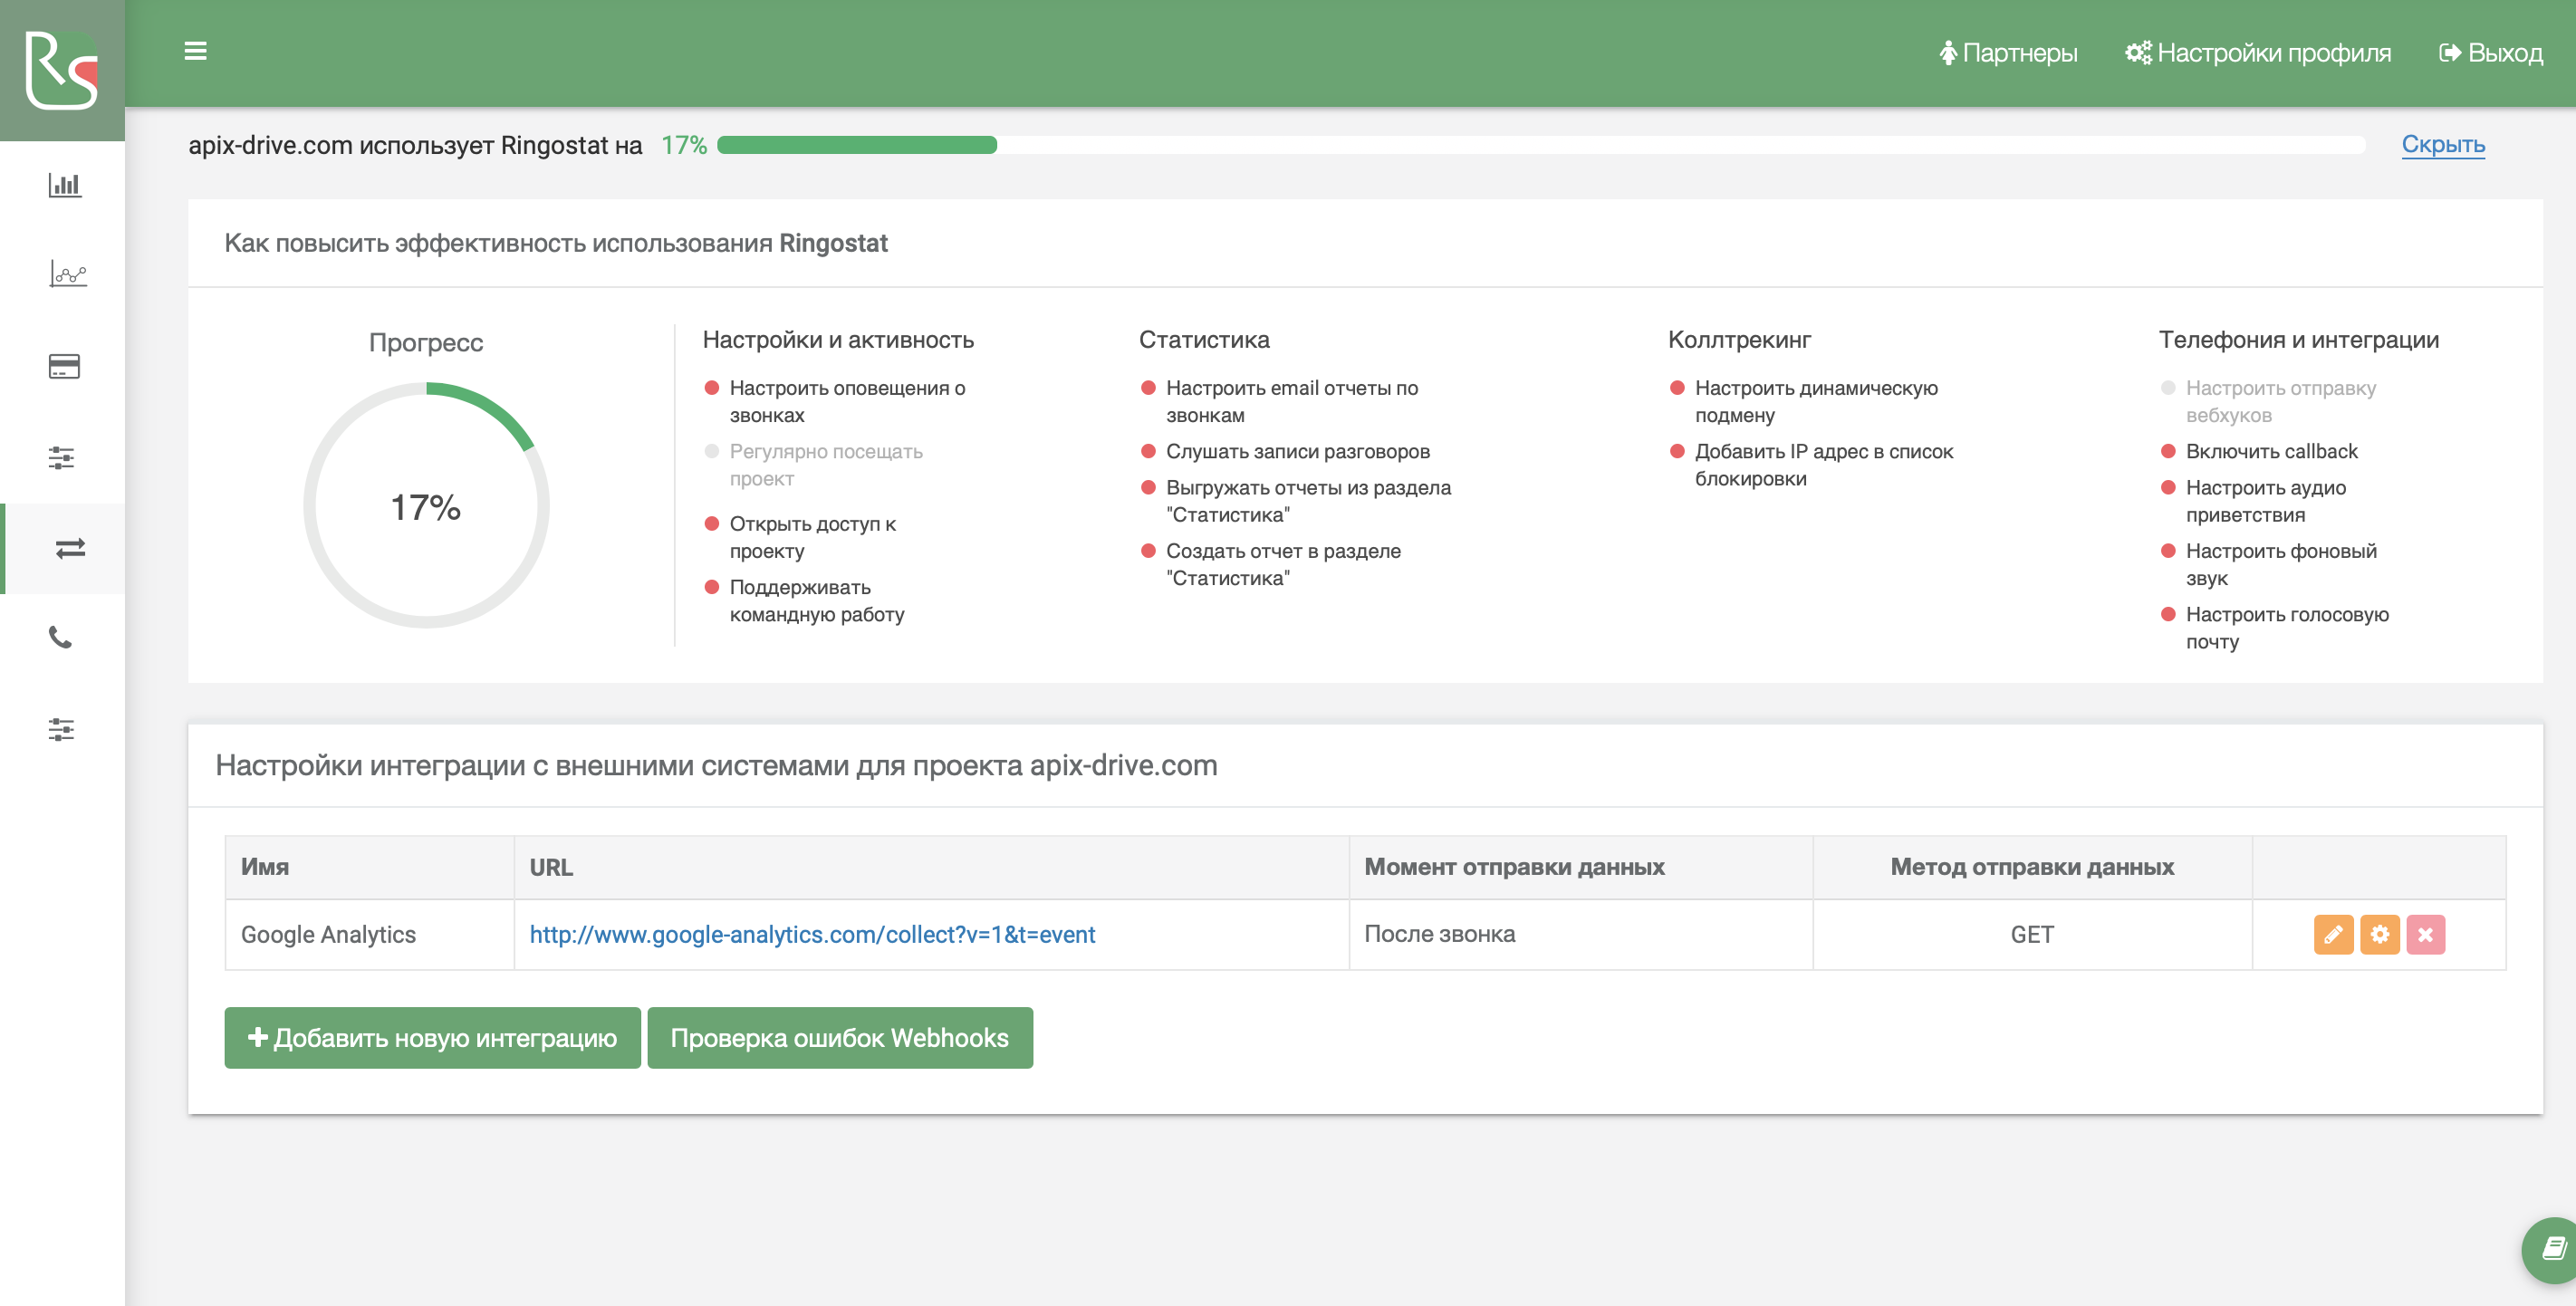Select Настроить аудио приветствия item

pyautogui.click(x=2265, y=501)
